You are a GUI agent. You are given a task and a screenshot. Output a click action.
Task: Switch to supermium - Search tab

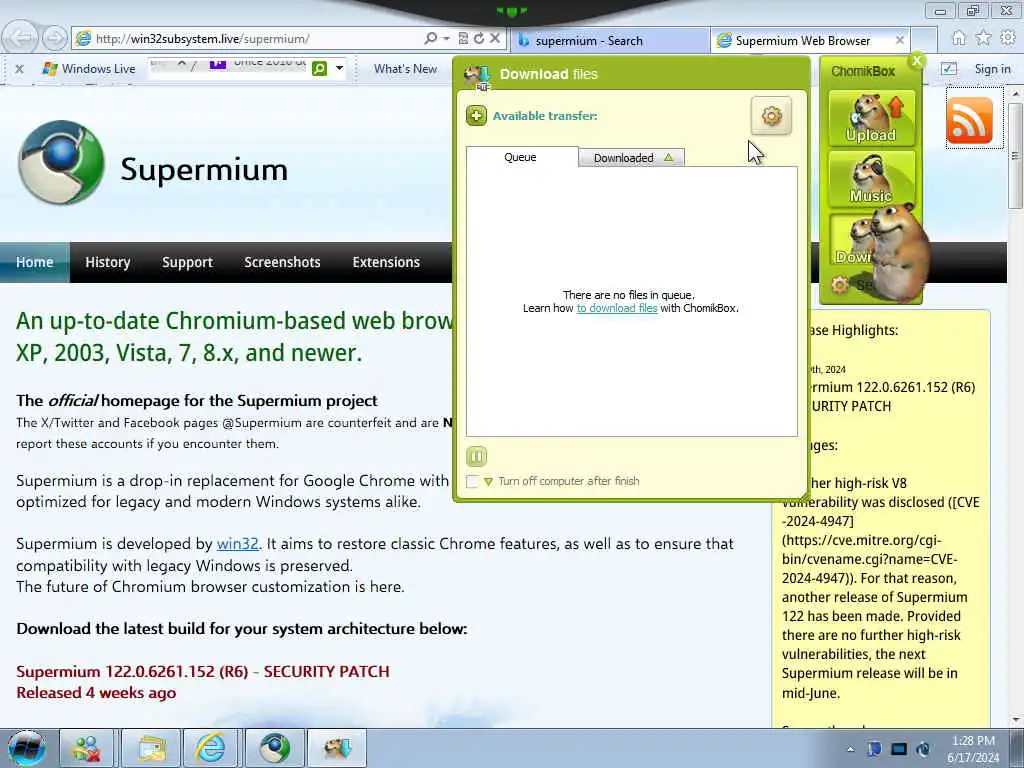(609, 40)
